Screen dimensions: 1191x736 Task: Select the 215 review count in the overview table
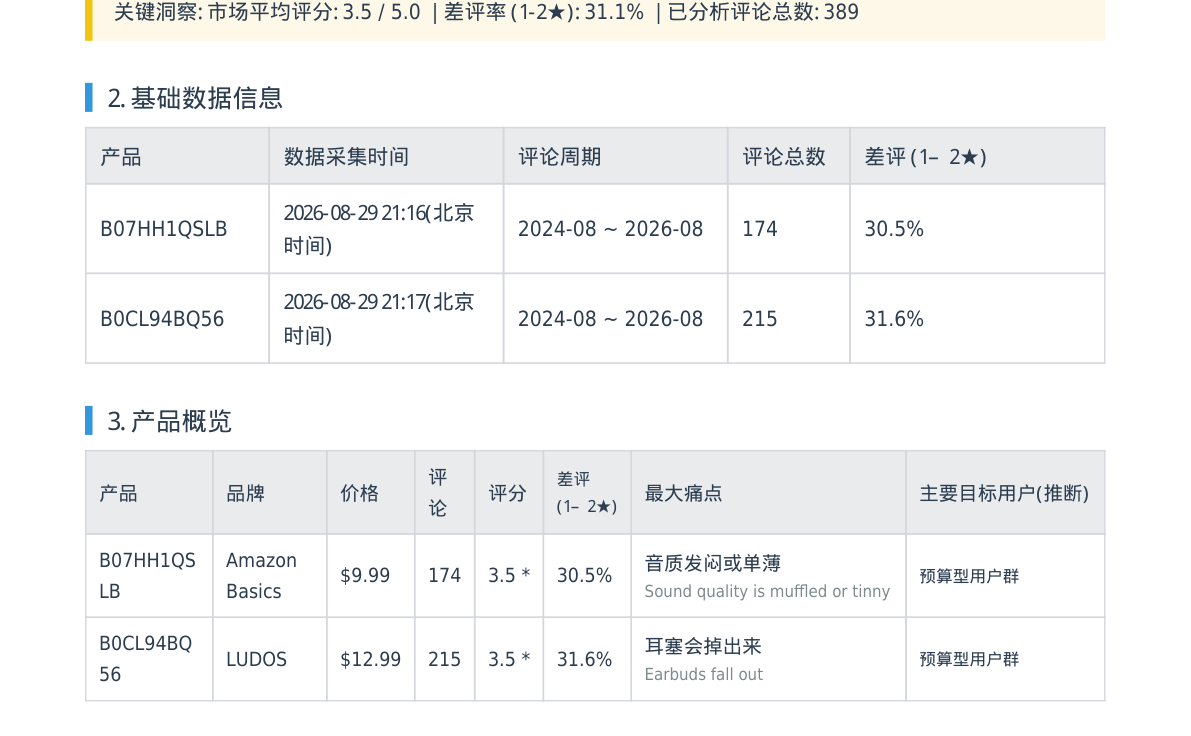pyautogui.click(x=444, y=659)
